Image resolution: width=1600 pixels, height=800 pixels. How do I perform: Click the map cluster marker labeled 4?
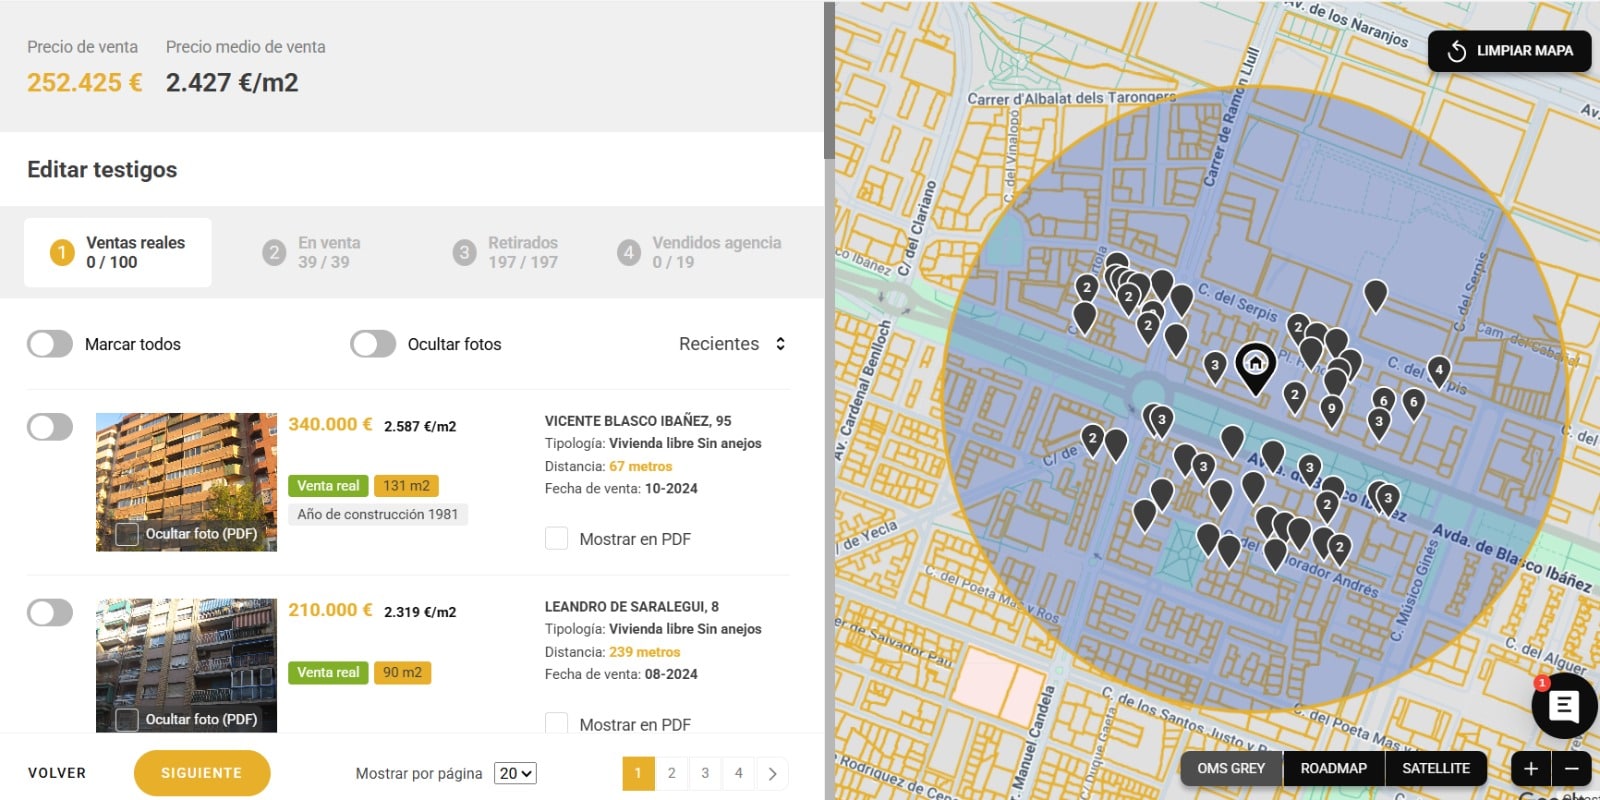pyautogui.click(x=1439, y=370)
